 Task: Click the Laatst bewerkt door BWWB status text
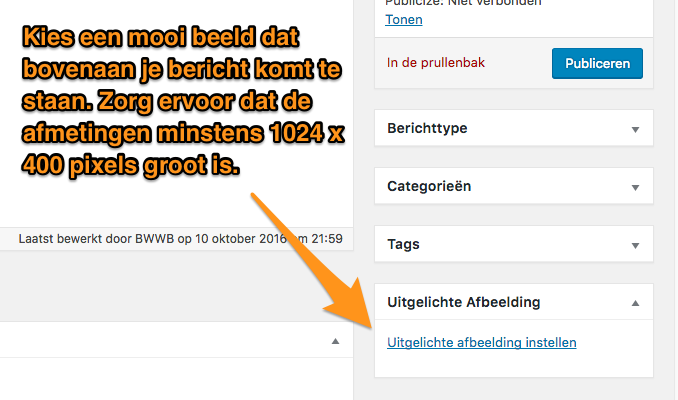coord(180,239)
